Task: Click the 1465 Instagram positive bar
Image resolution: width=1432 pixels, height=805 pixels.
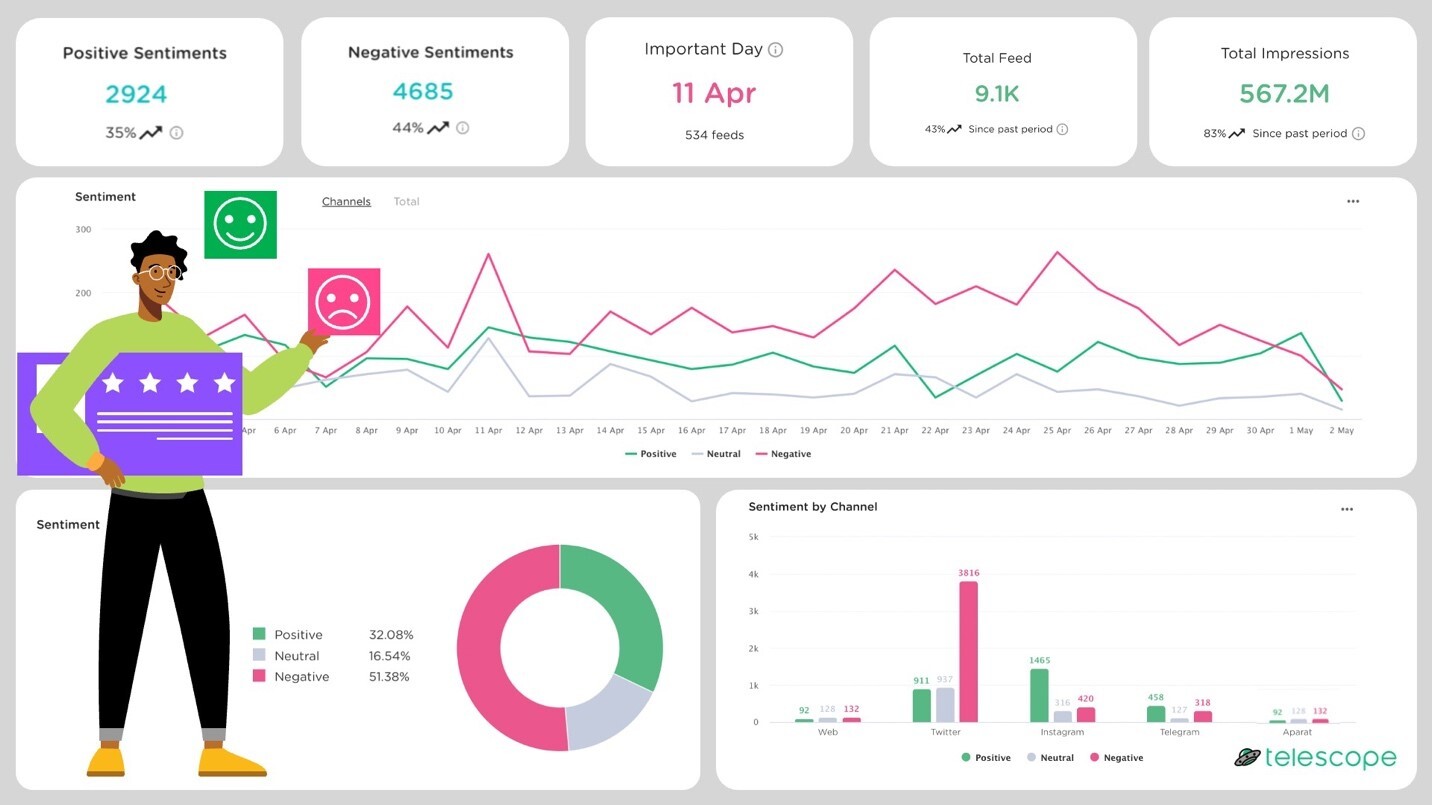Action: pyautogui.click(x=1039, y=695)
